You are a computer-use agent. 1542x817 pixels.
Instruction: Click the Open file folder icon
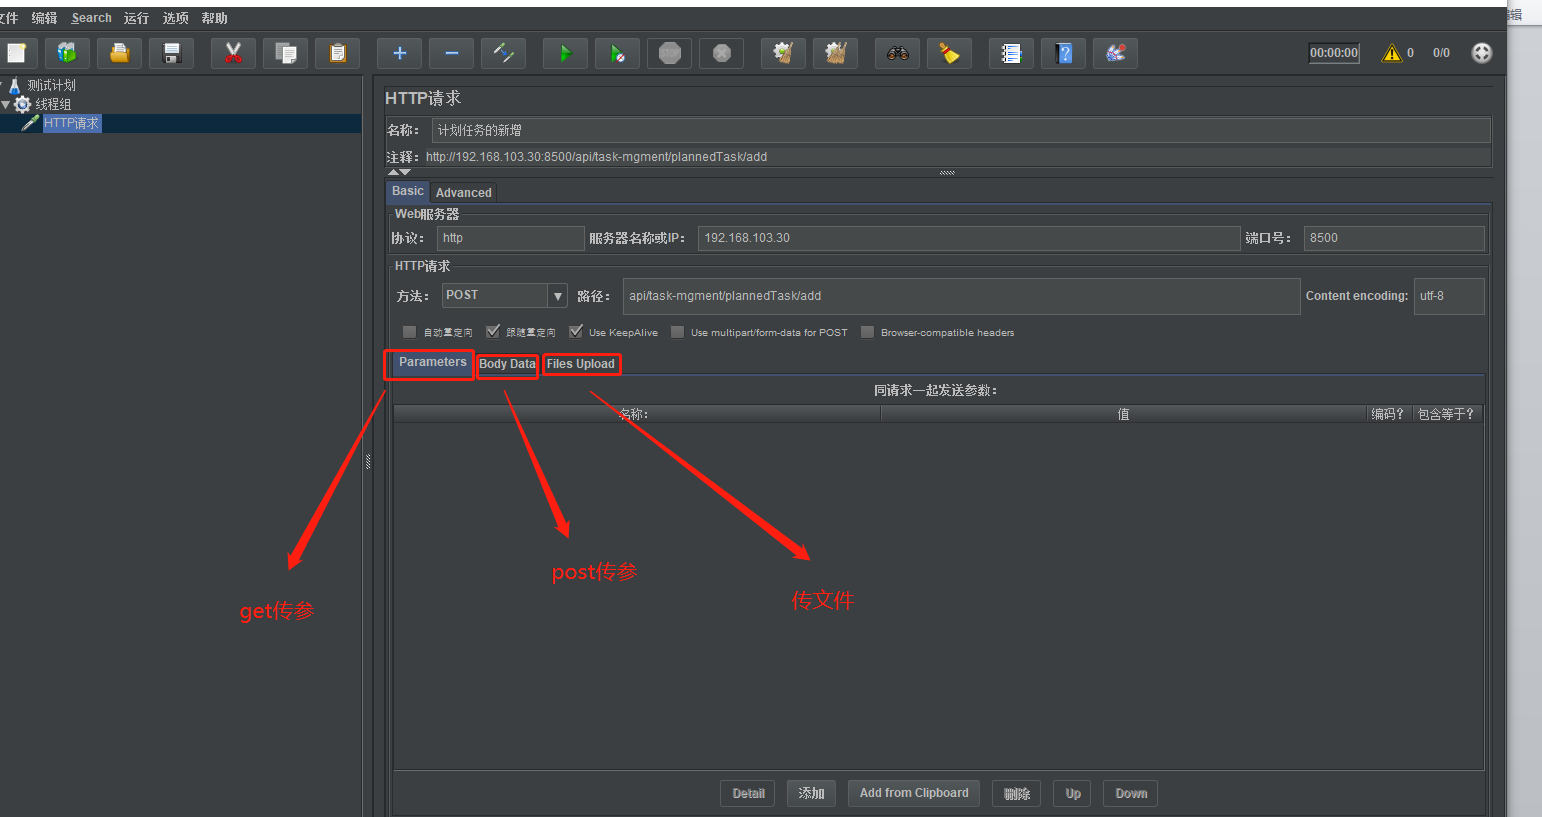click(119, 53)
